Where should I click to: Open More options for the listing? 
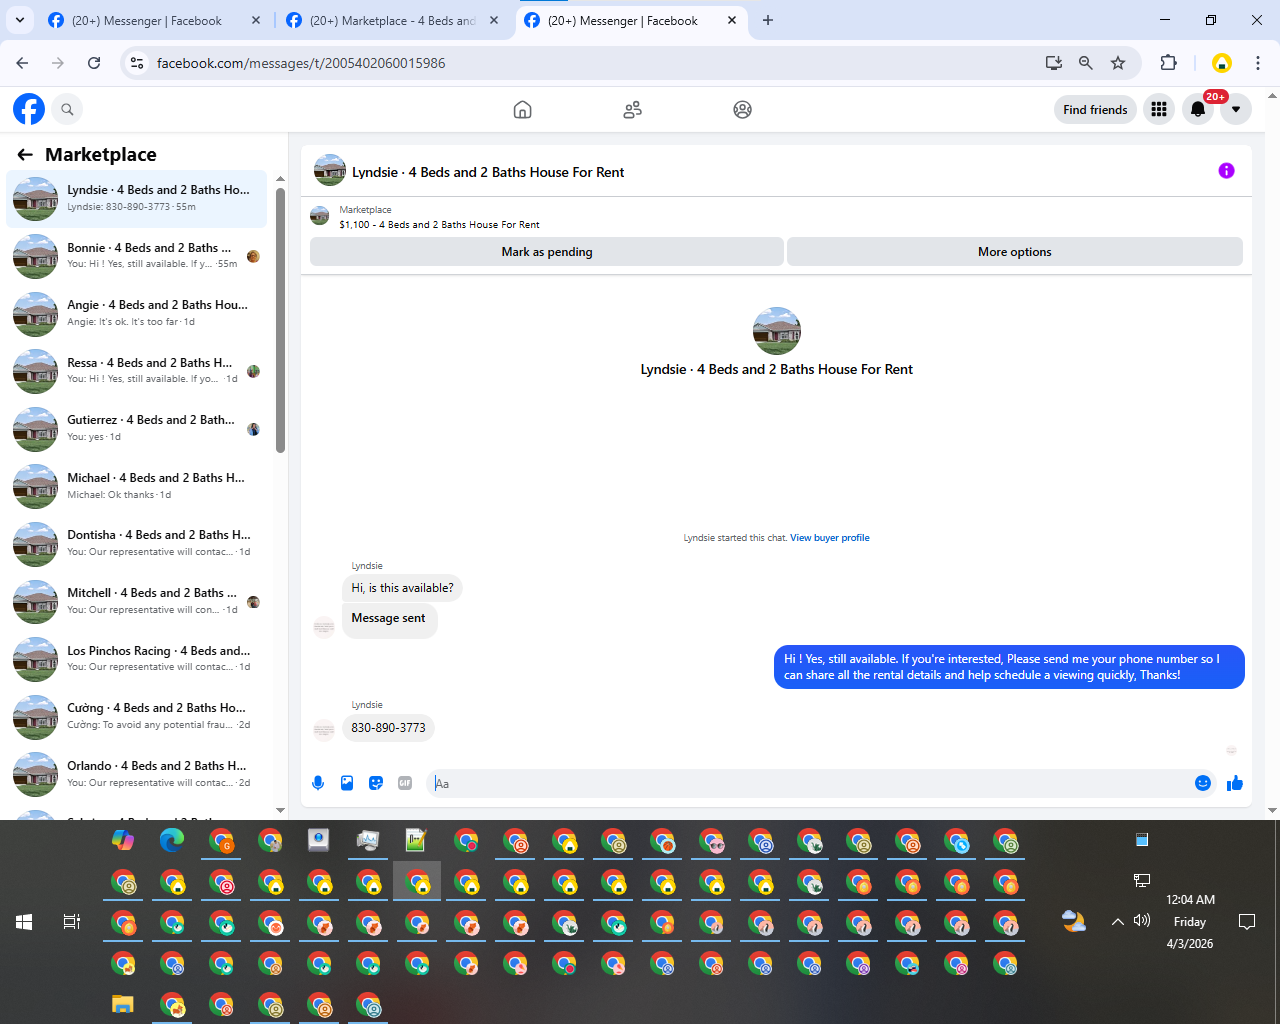(1015, 252)
